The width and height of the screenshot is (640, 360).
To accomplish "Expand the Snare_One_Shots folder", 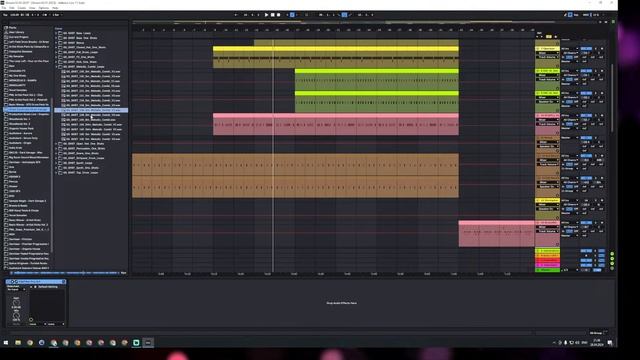I will coord(56,153).
